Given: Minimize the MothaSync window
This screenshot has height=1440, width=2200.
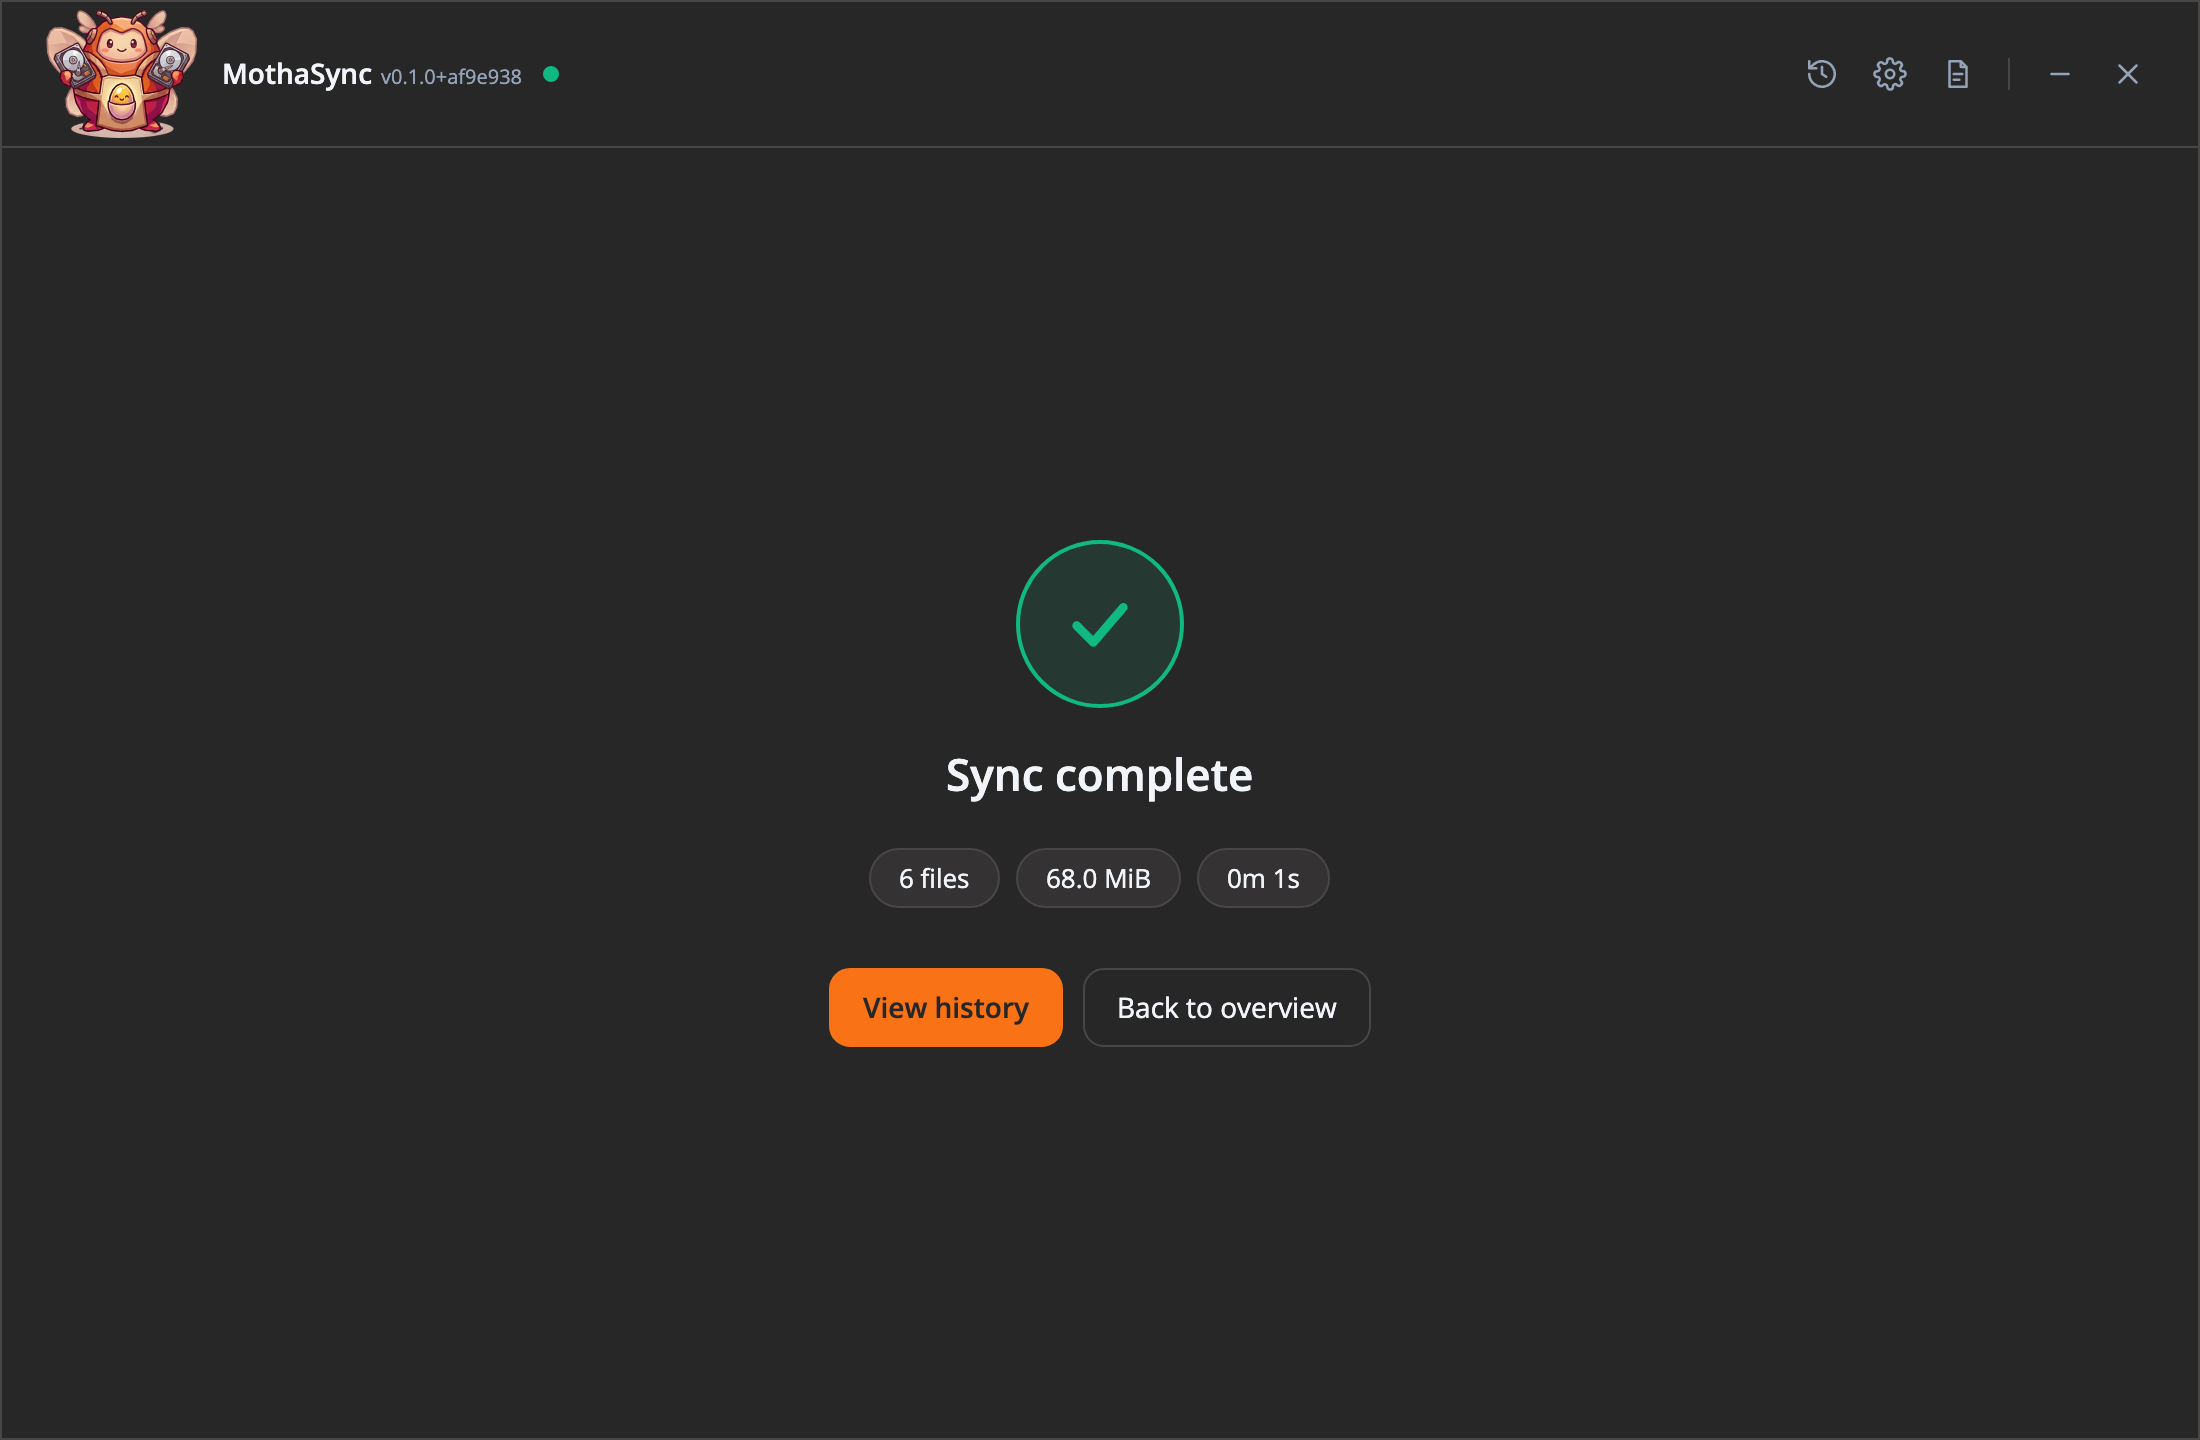Looking at the screenshot, I should pos(2059,74).
